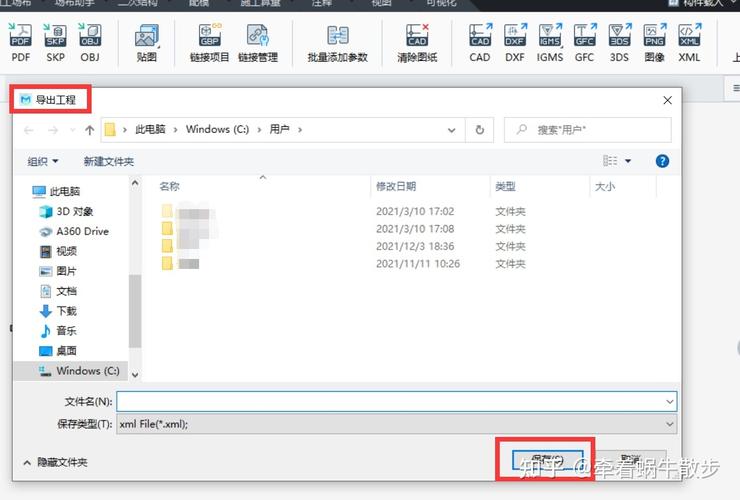Go back in dialog navigation
Image resolution: width=740 pixels, height=500 pixels.
28,130
